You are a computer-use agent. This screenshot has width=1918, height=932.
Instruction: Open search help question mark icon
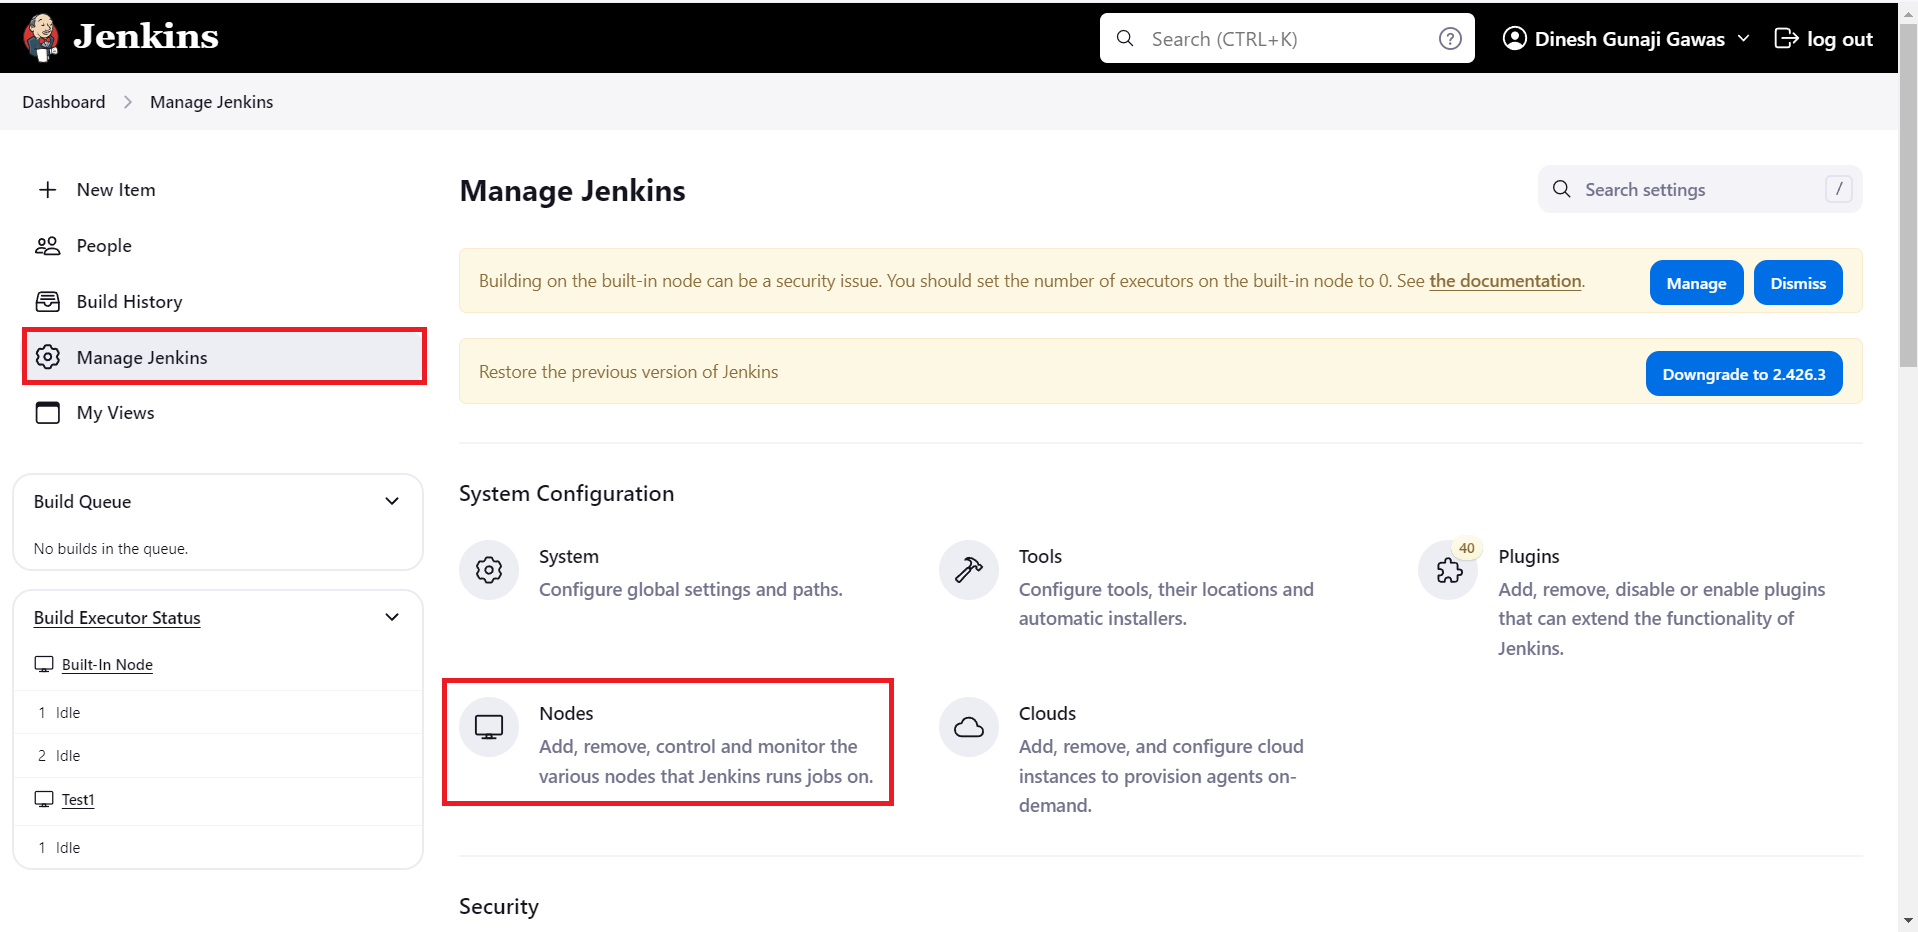tap(1450, 38)
